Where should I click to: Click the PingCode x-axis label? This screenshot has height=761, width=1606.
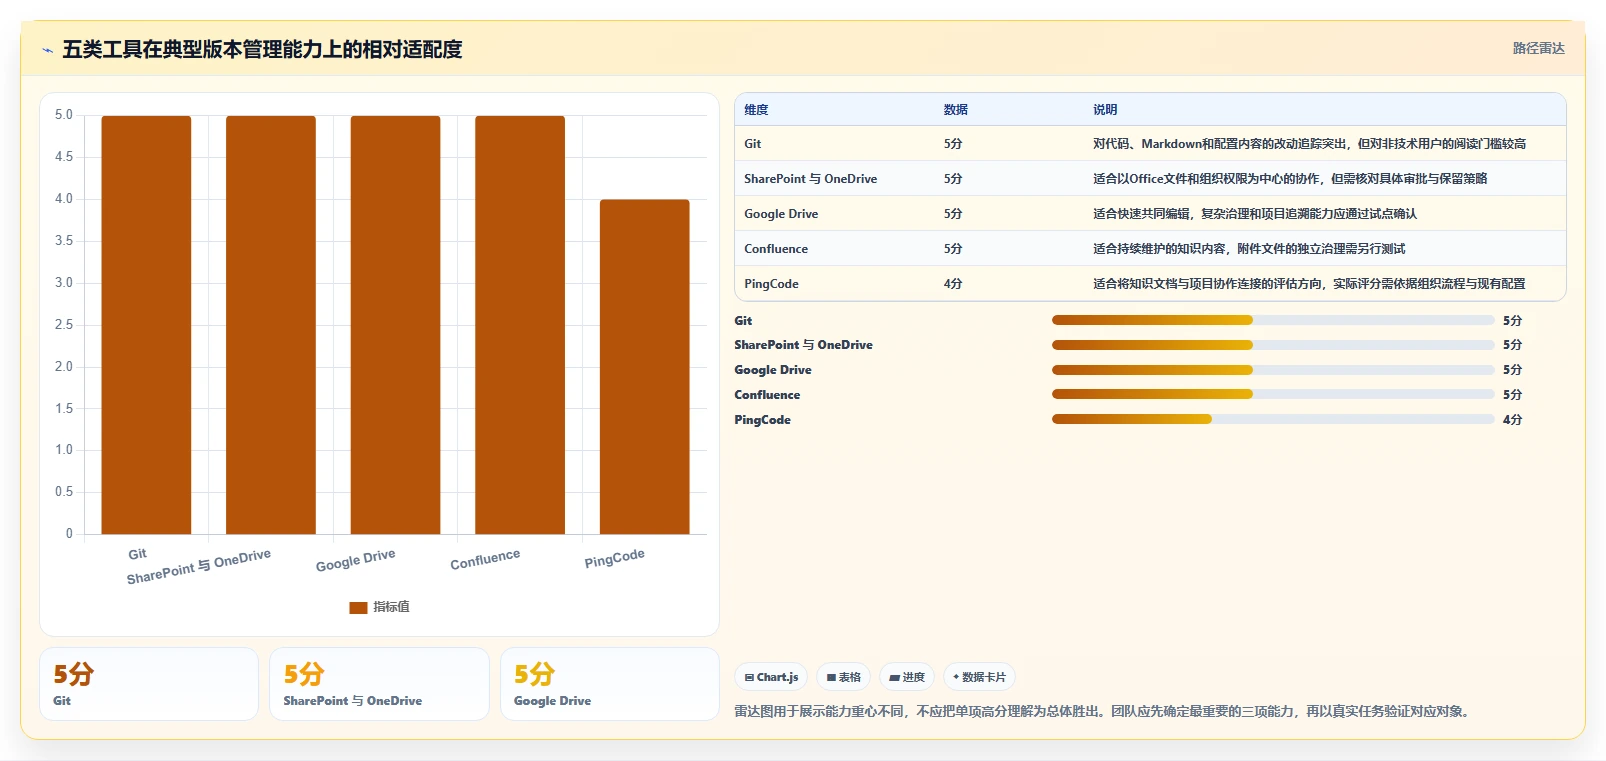(x=615, y=558)
